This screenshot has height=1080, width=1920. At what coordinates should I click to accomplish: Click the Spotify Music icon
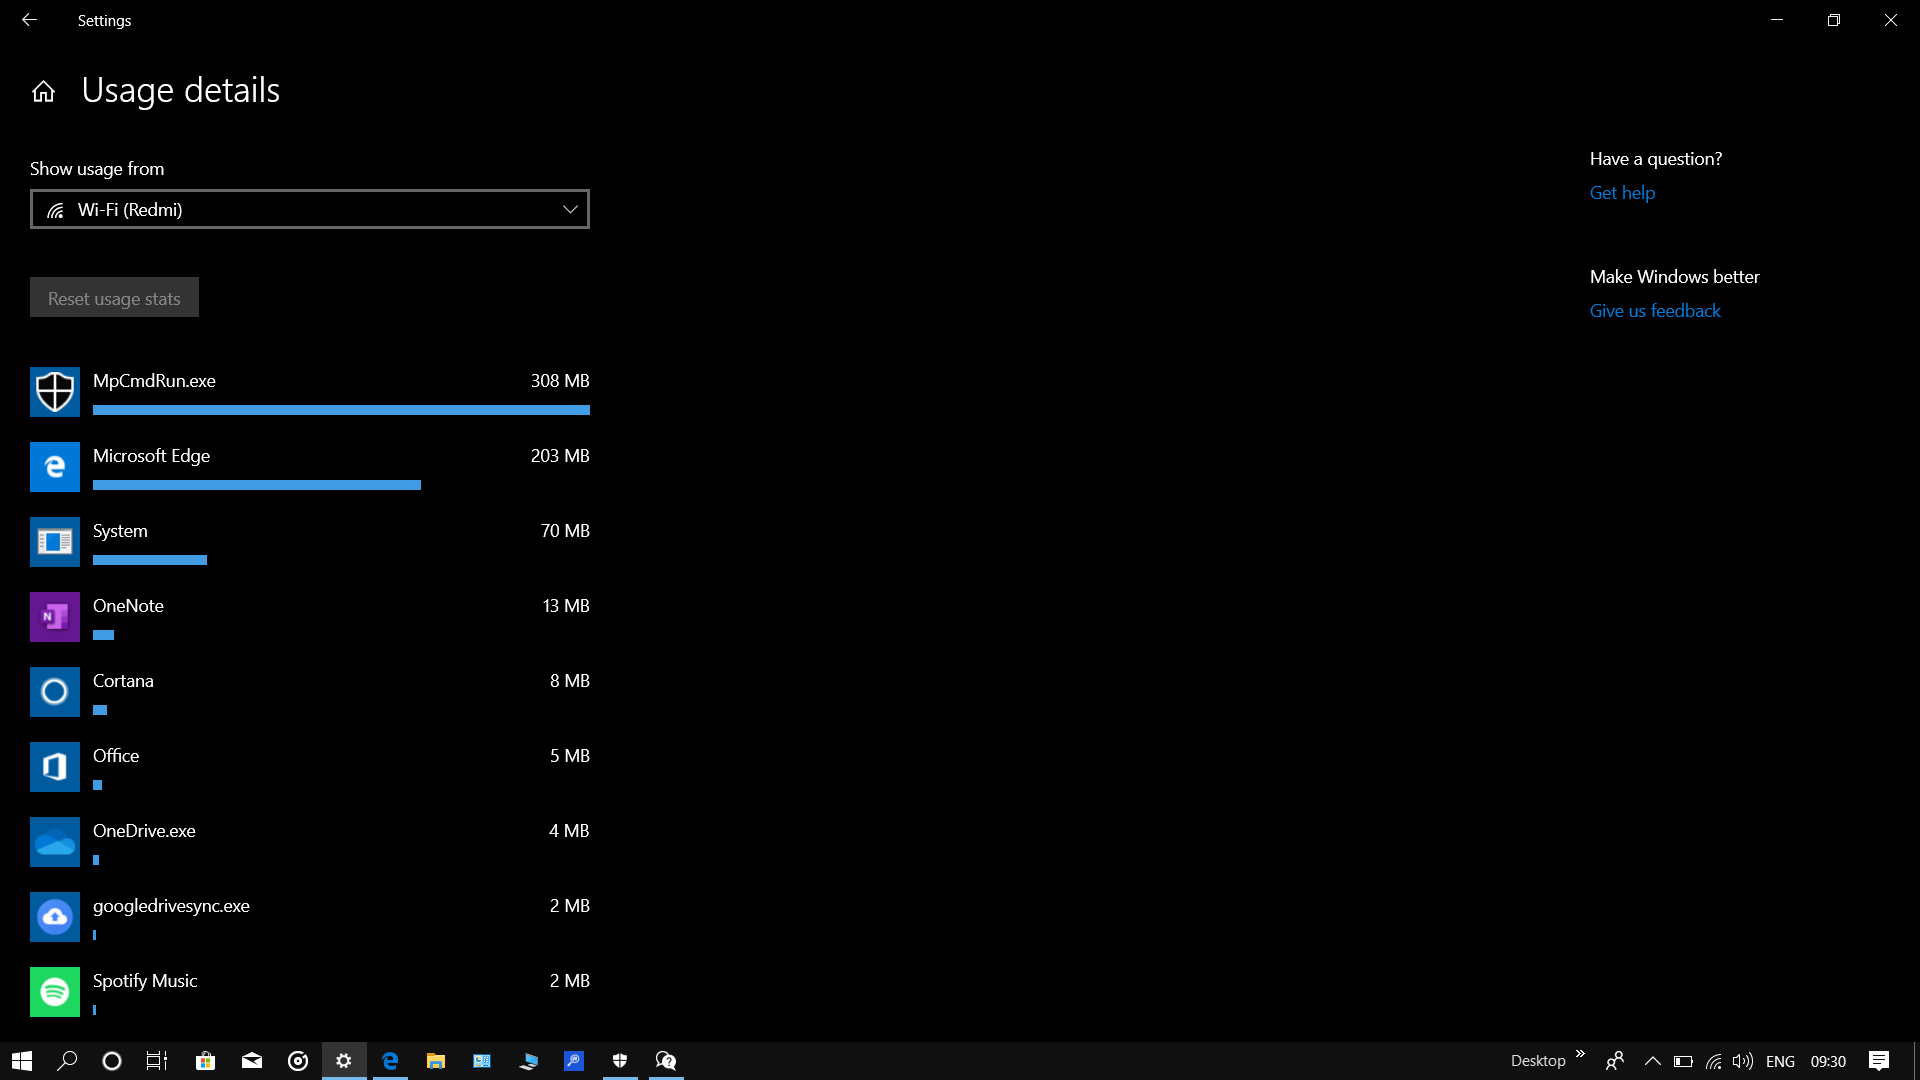coord(55,992)
